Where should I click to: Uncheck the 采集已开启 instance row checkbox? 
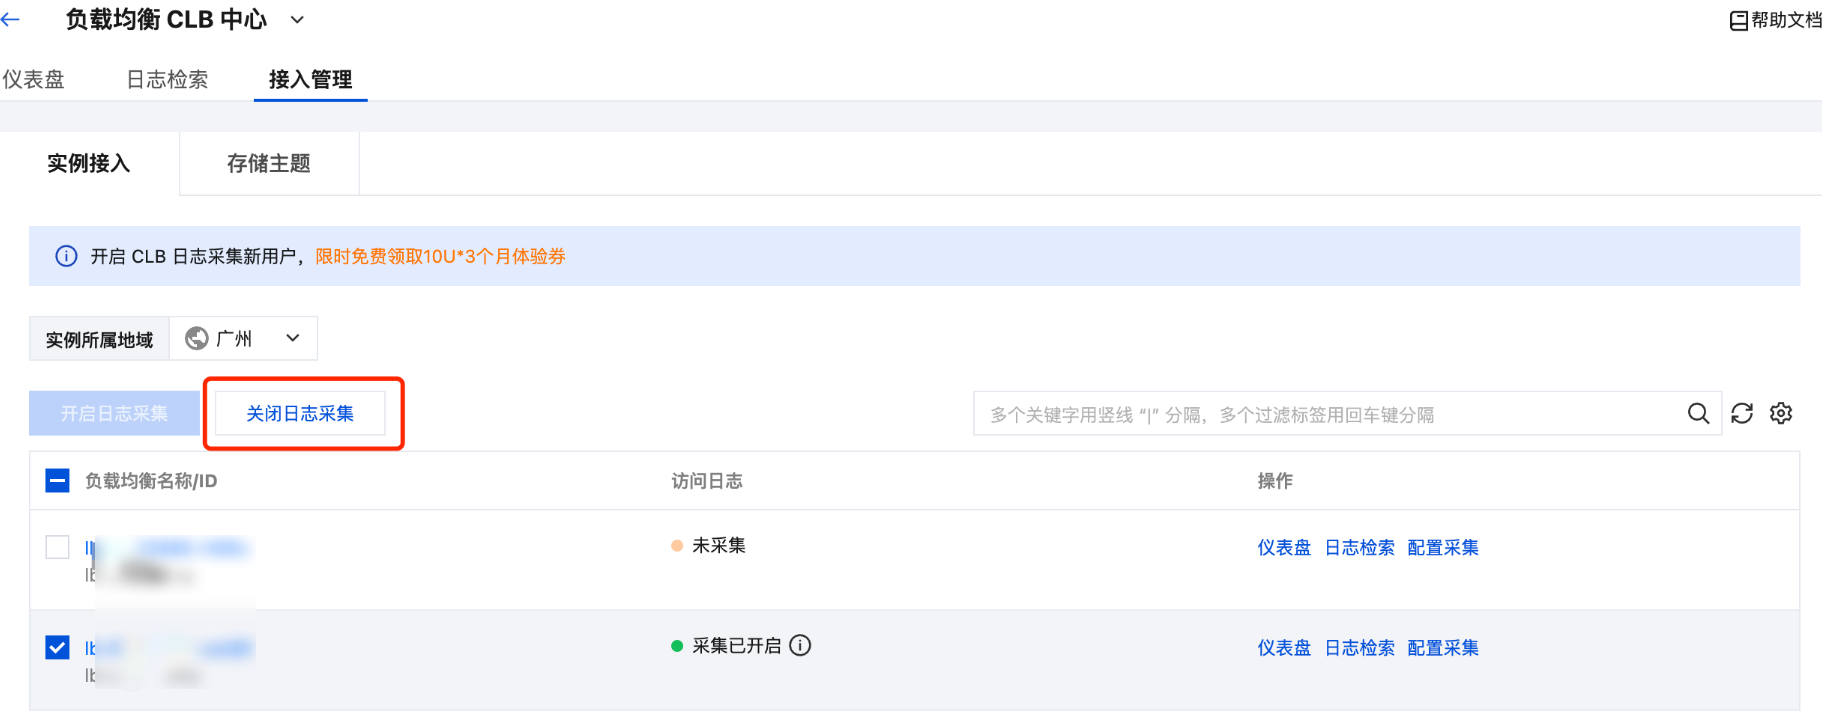tap(58, 647)
